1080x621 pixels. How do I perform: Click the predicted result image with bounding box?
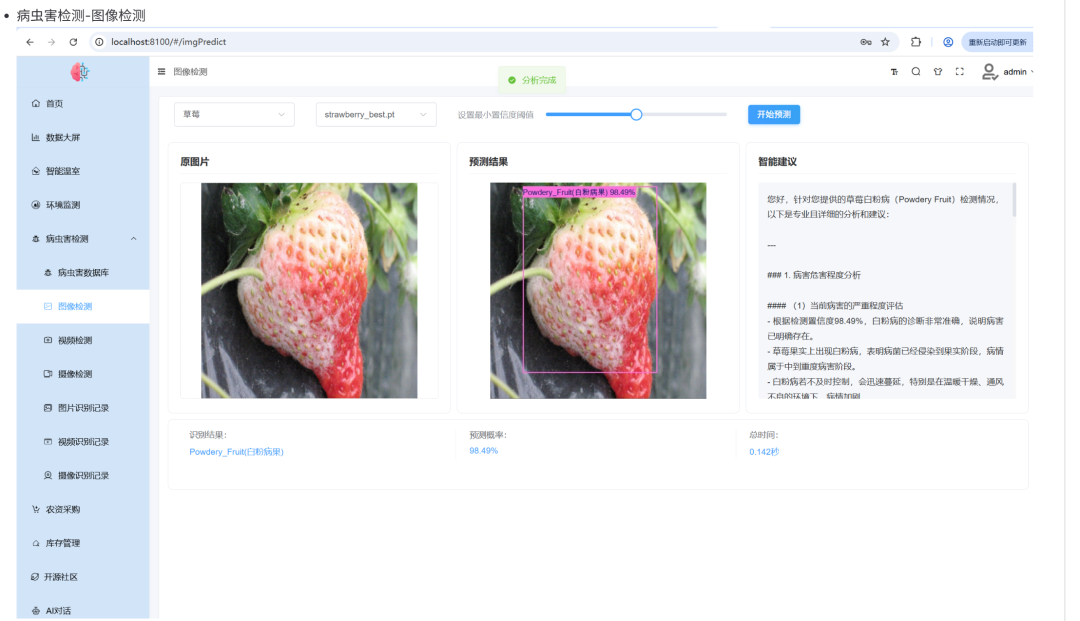tap(598, 291)
